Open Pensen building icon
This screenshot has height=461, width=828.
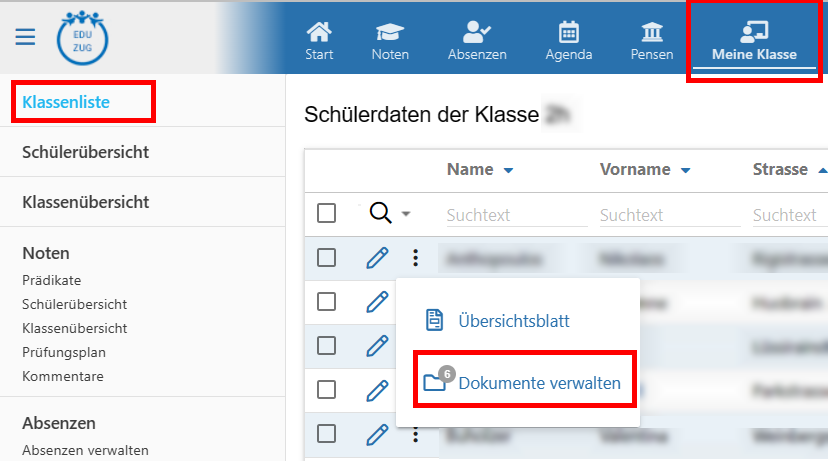coord(651,40)
